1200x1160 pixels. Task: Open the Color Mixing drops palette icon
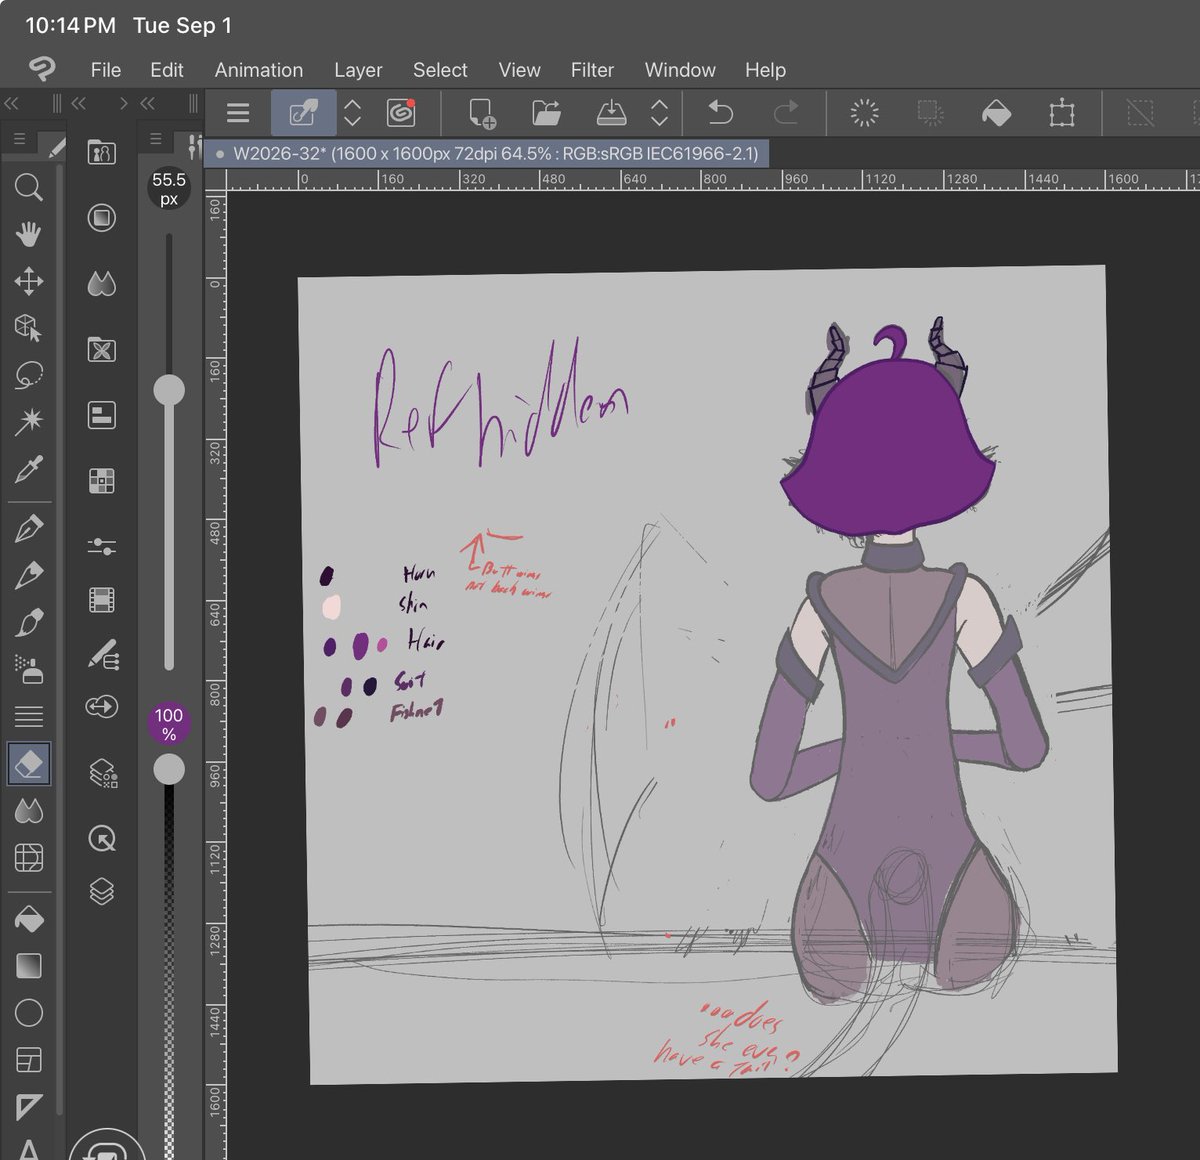(x=101, y=284)
